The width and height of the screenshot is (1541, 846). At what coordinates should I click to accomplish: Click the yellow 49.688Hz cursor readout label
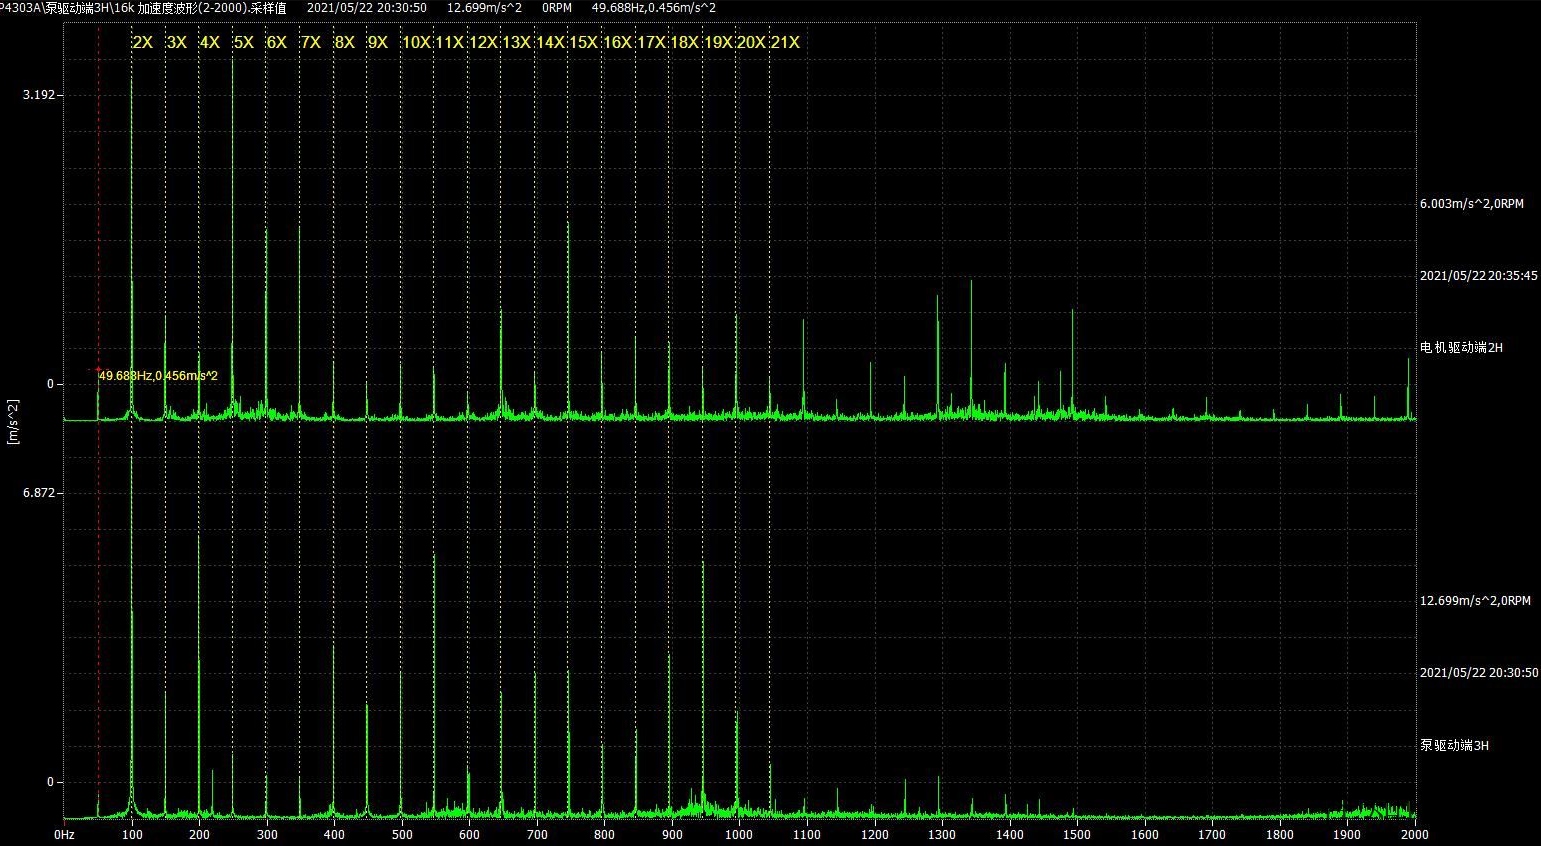[158, 376]
